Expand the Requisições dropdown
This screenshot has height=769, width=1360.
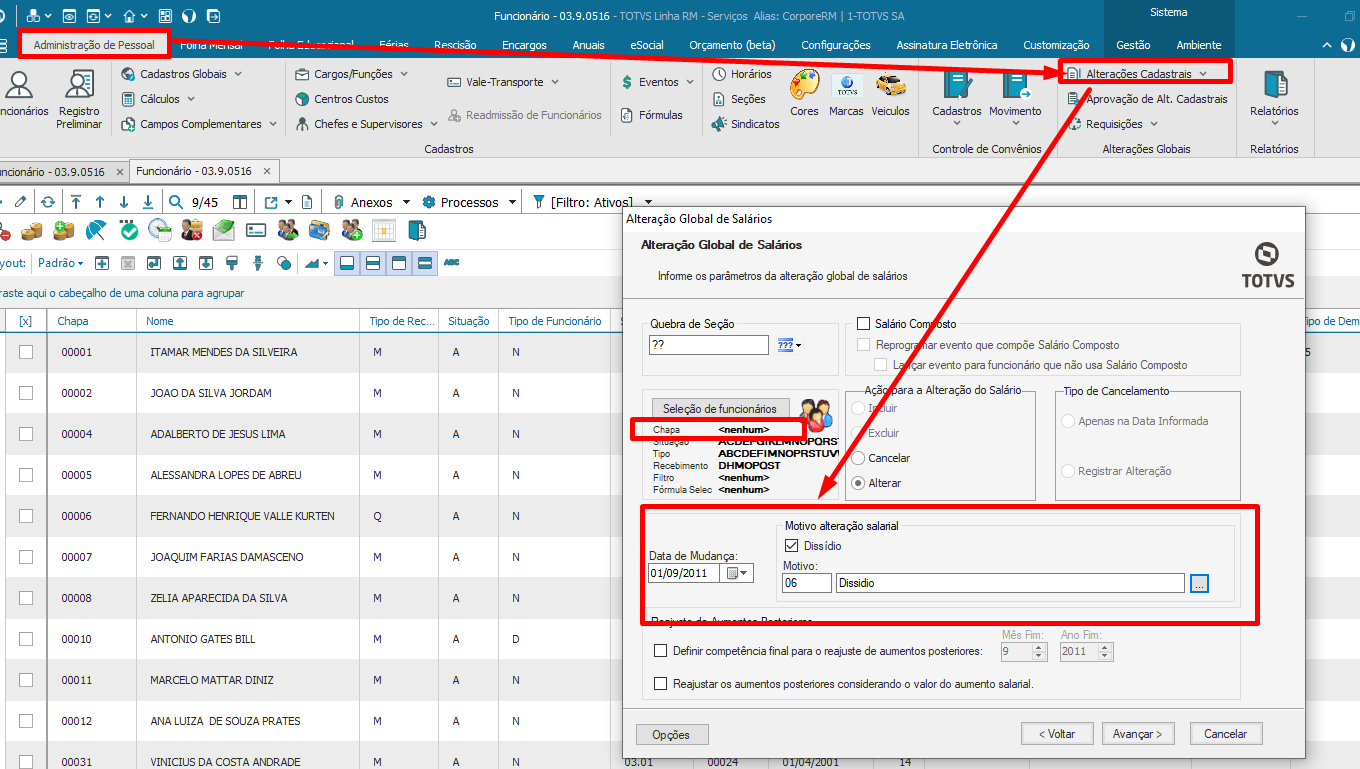[x=1154, y=124]
